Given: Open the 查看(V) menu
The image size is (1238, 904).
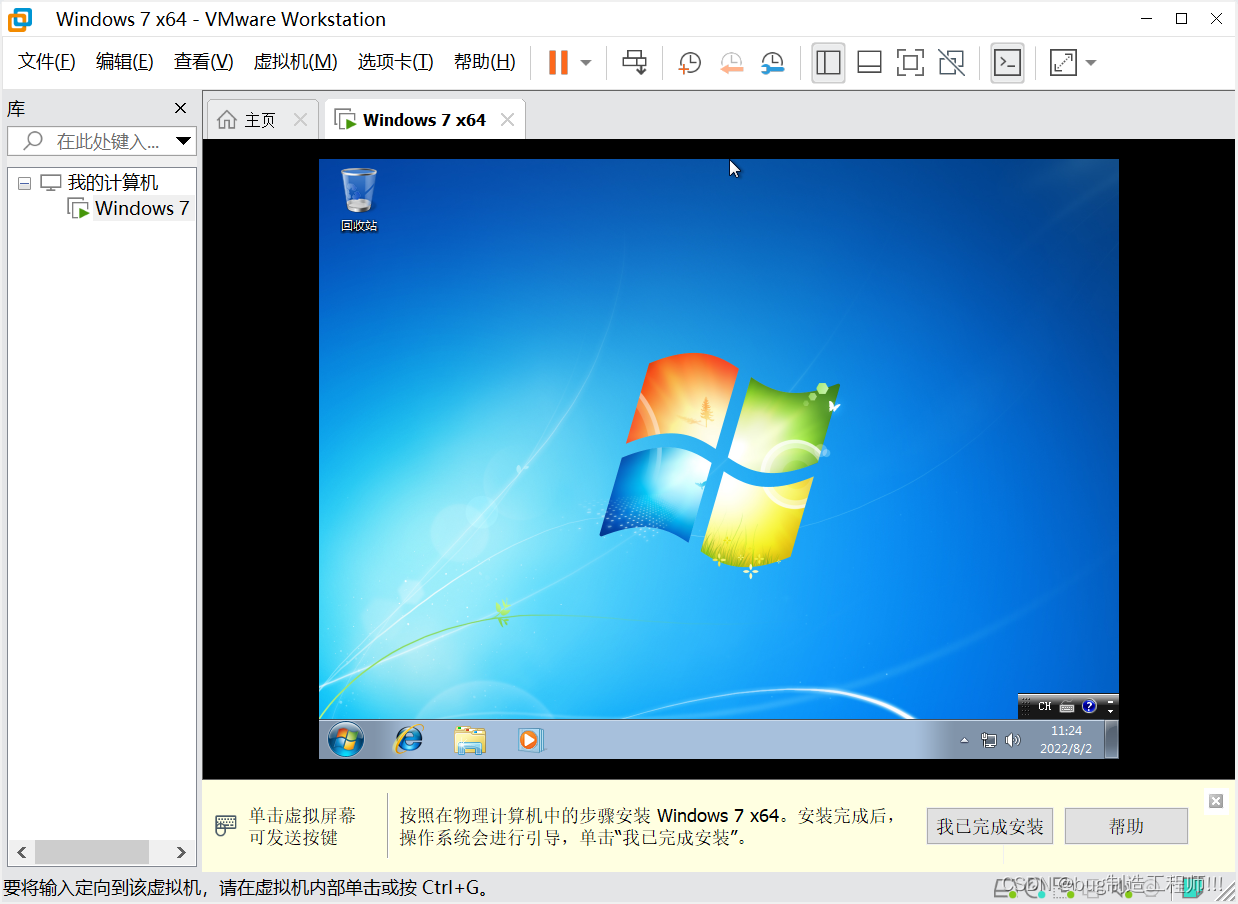Looking at the screenshot, I should coord(204,62).
